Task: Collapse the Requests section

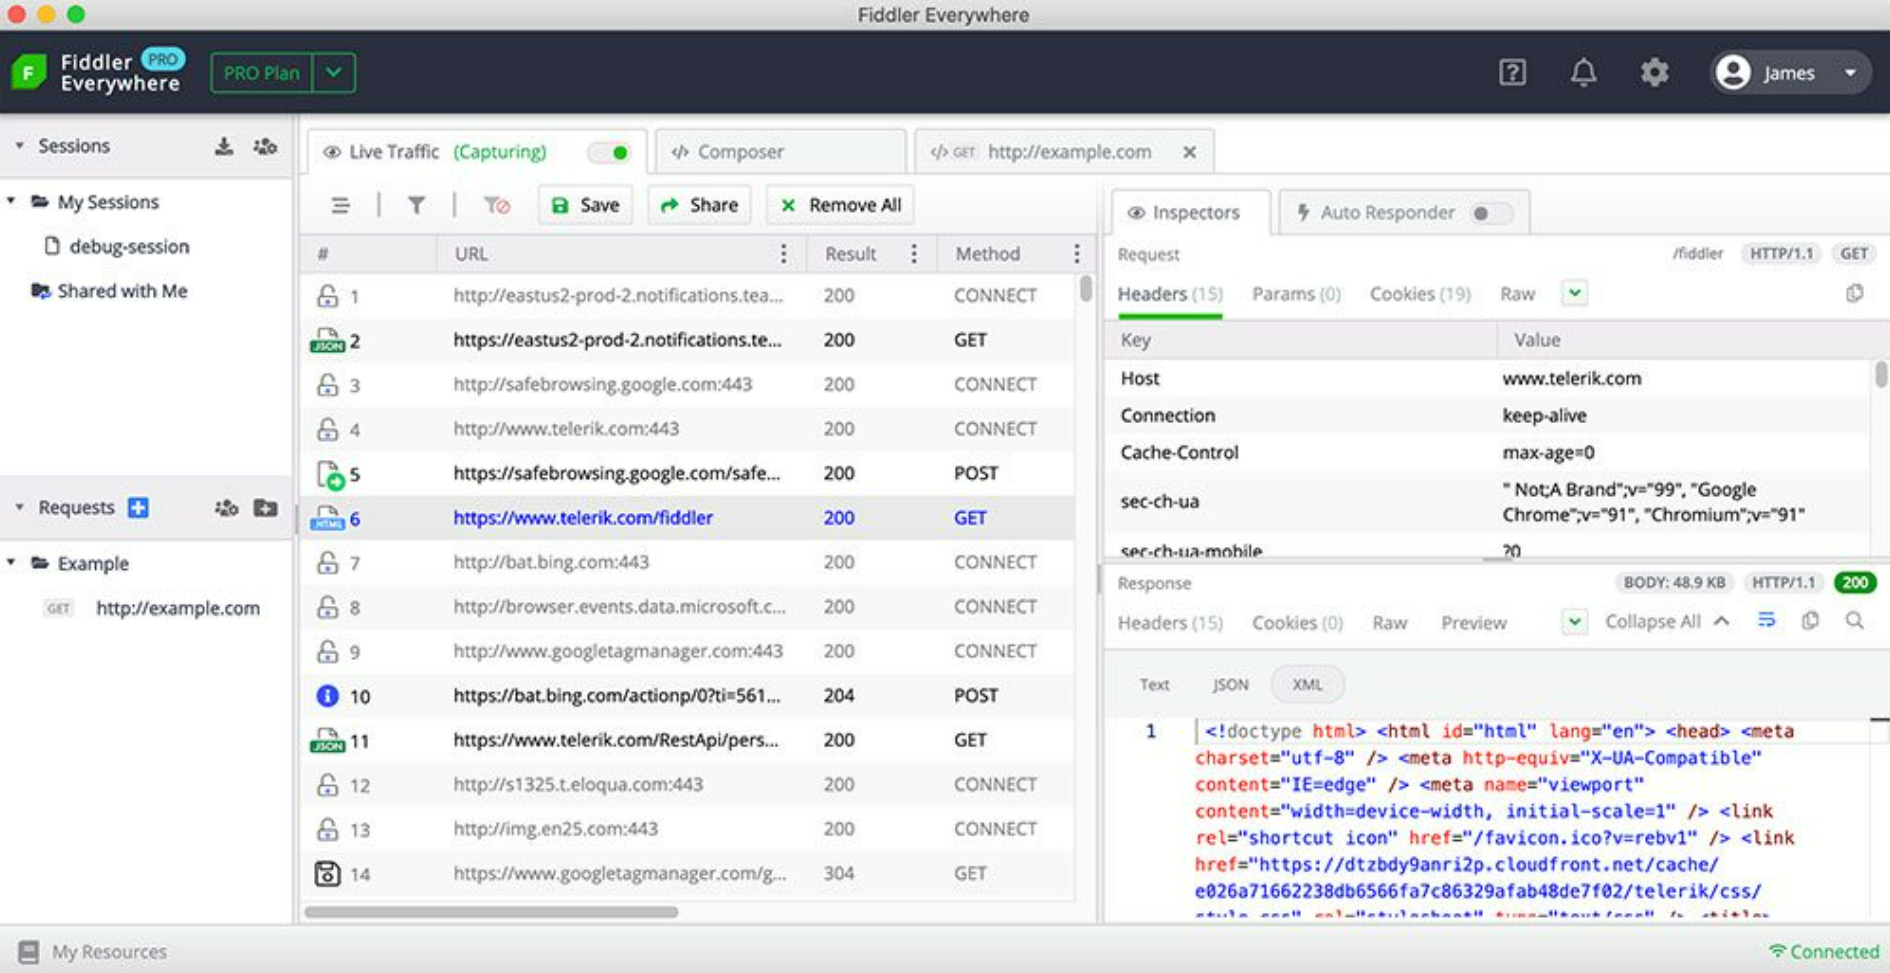Action: [x=19, y=507]
